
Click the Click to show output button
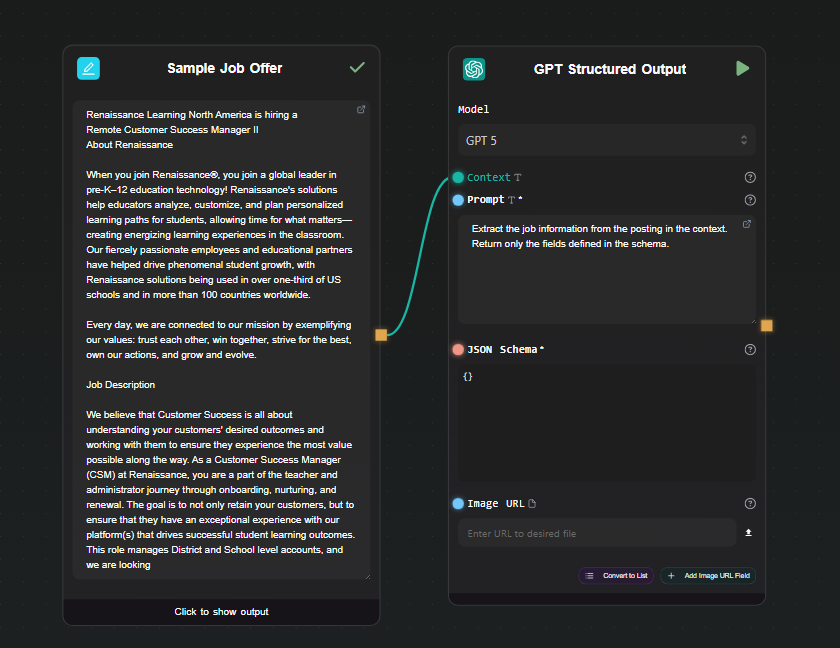pos(220,611)
